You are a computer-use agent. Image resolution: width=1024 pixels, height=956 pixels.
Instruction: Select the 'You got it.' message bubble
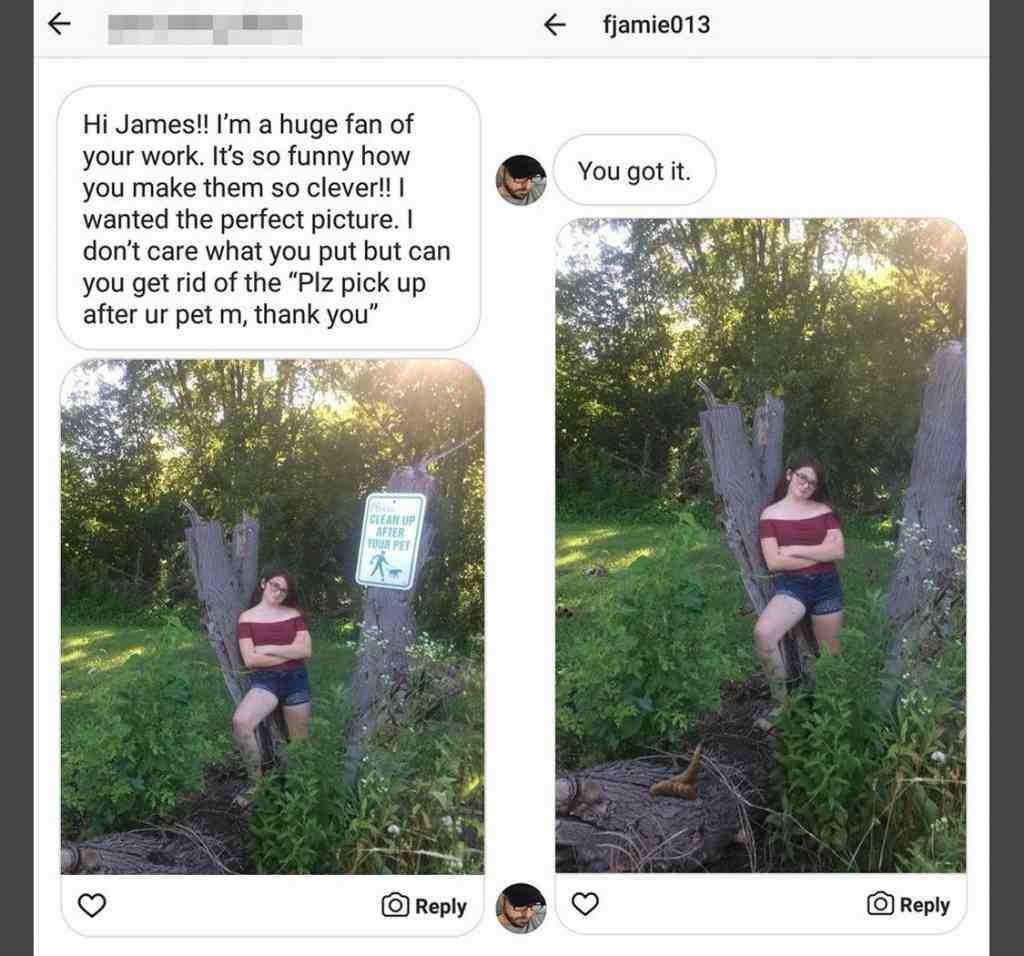click(634, 170)
